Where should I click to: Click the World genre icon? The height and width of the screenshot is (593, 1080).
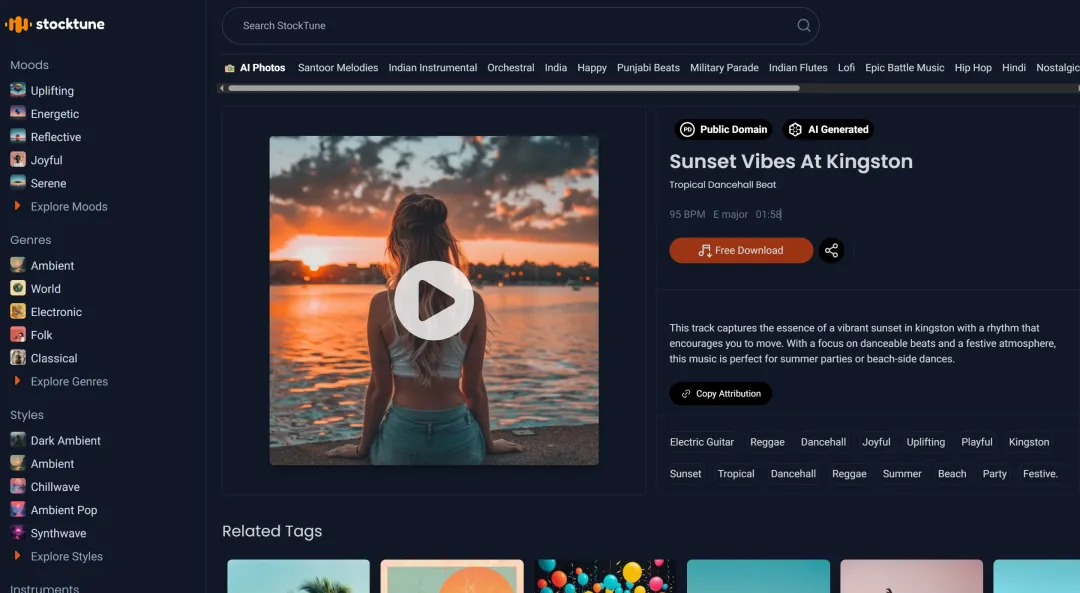coord(18,288)
